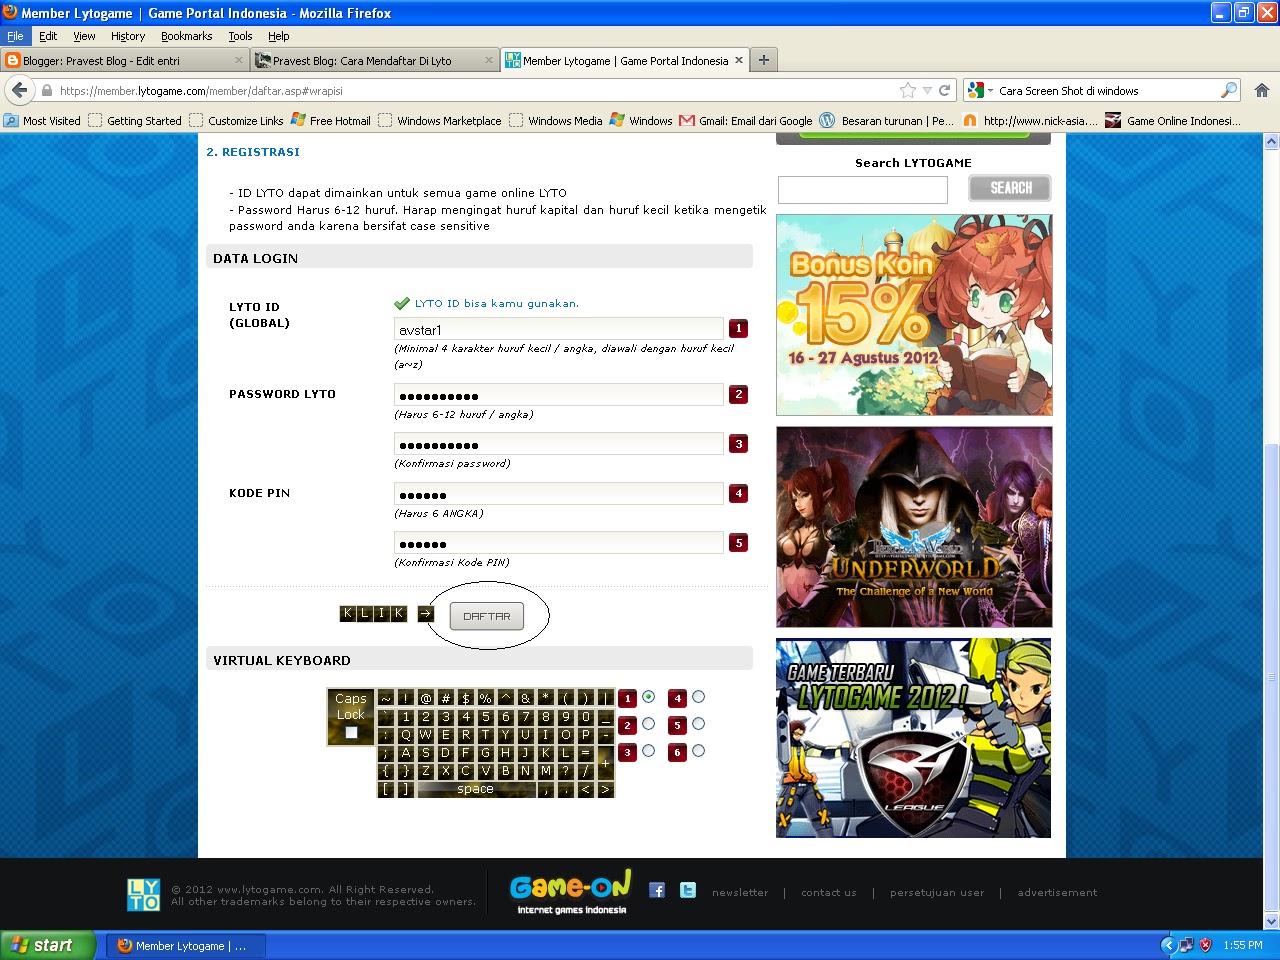The image size is (1280, 960).
Task: Open the Edit menu
Action: (48, 36)
